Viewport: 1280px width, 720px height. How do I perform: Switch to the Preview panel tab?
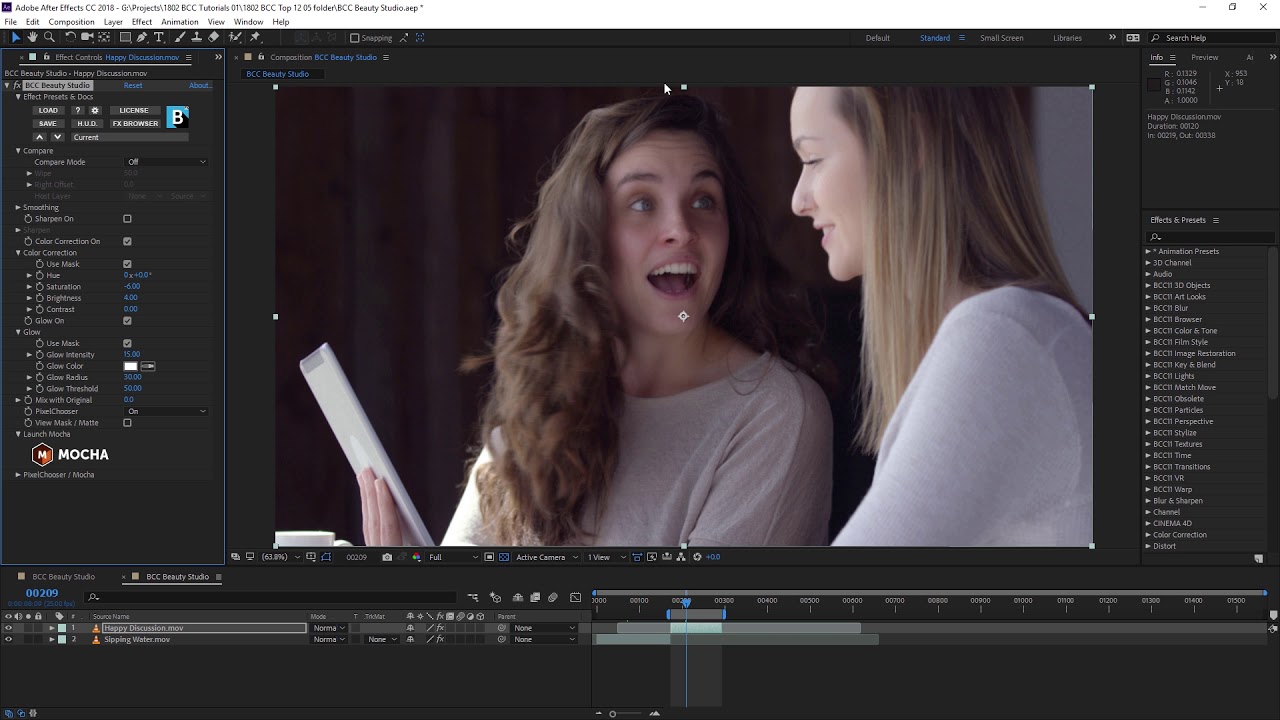pos(1204,57)
